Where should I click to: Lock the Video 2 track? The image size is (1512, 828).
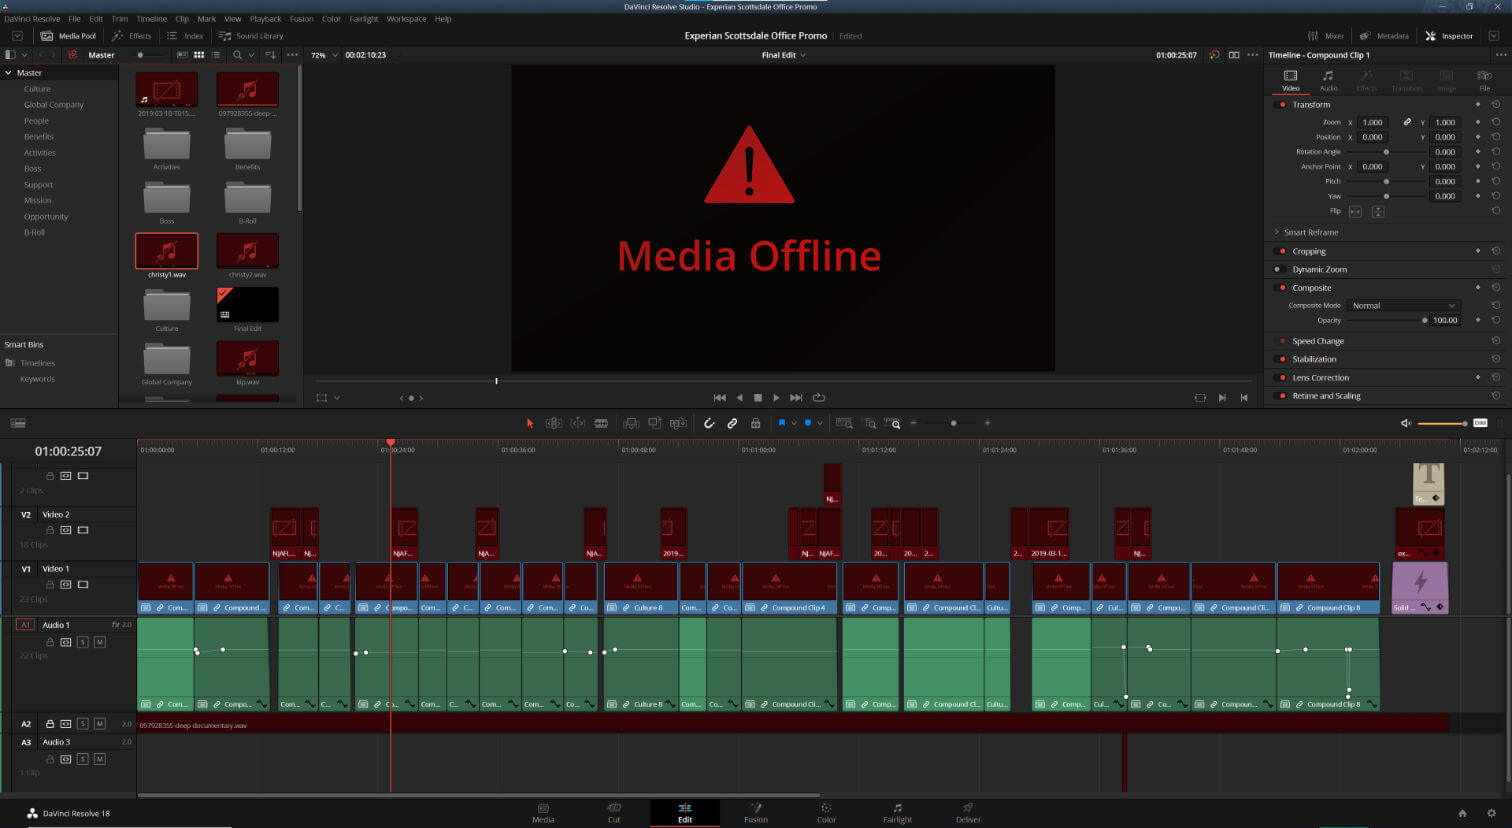click(50, 530)
